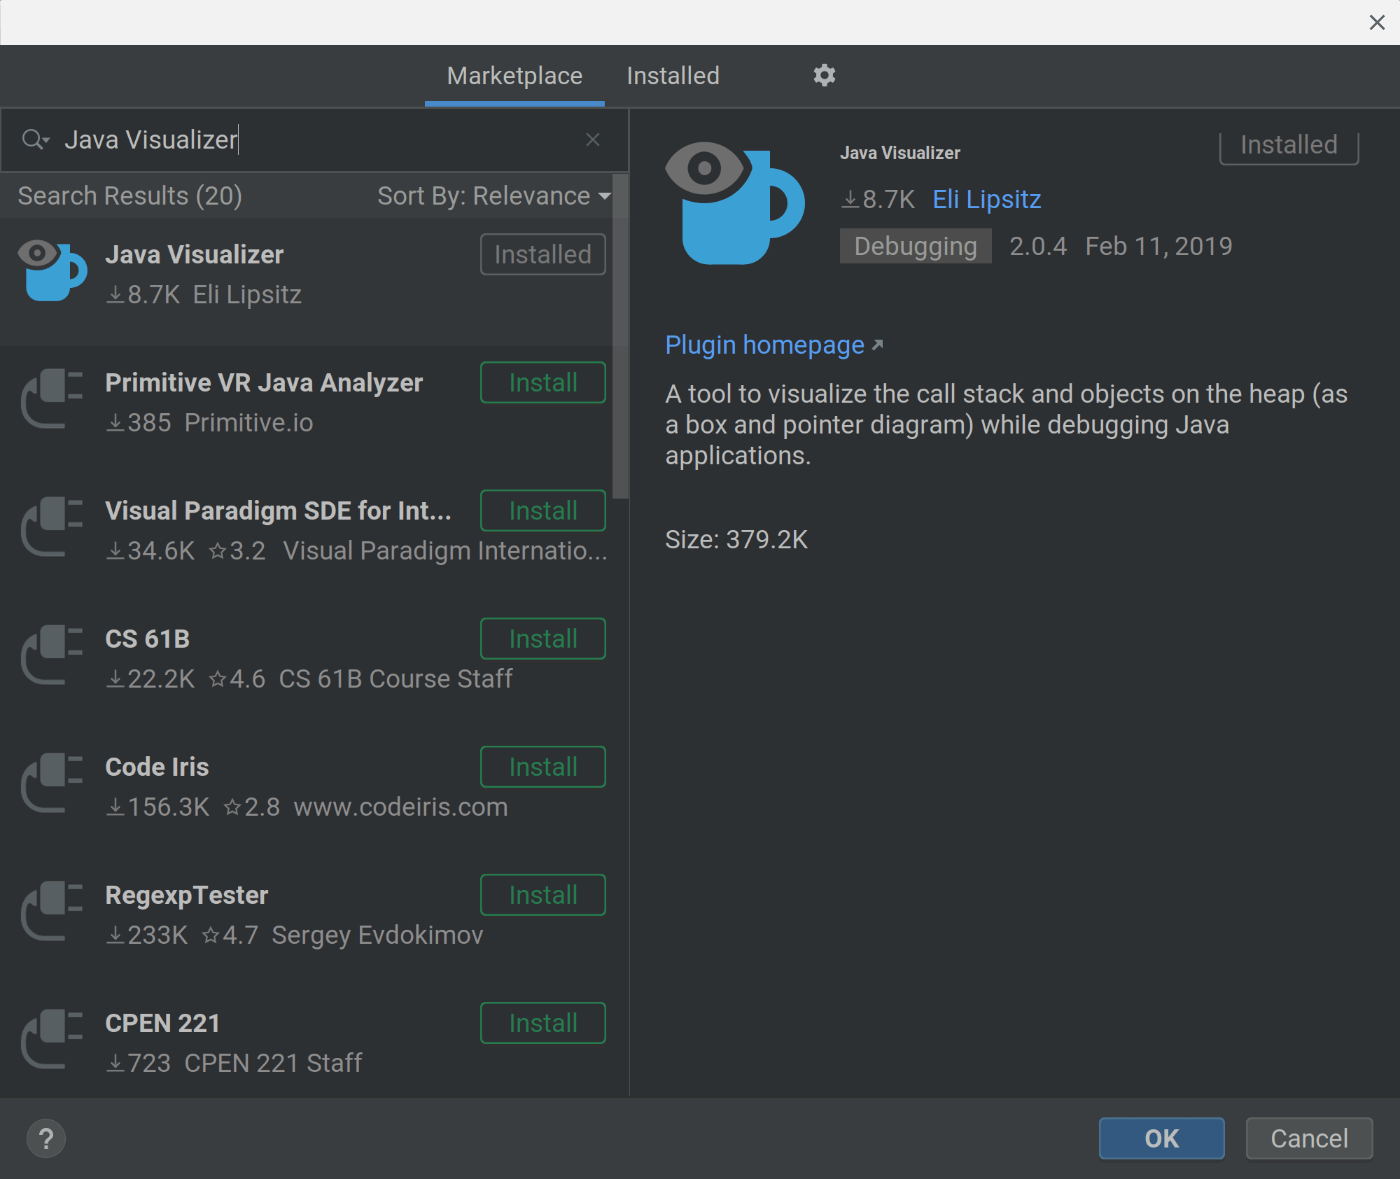
Task: Click the results list scrollbar
Action: point(621,337)
